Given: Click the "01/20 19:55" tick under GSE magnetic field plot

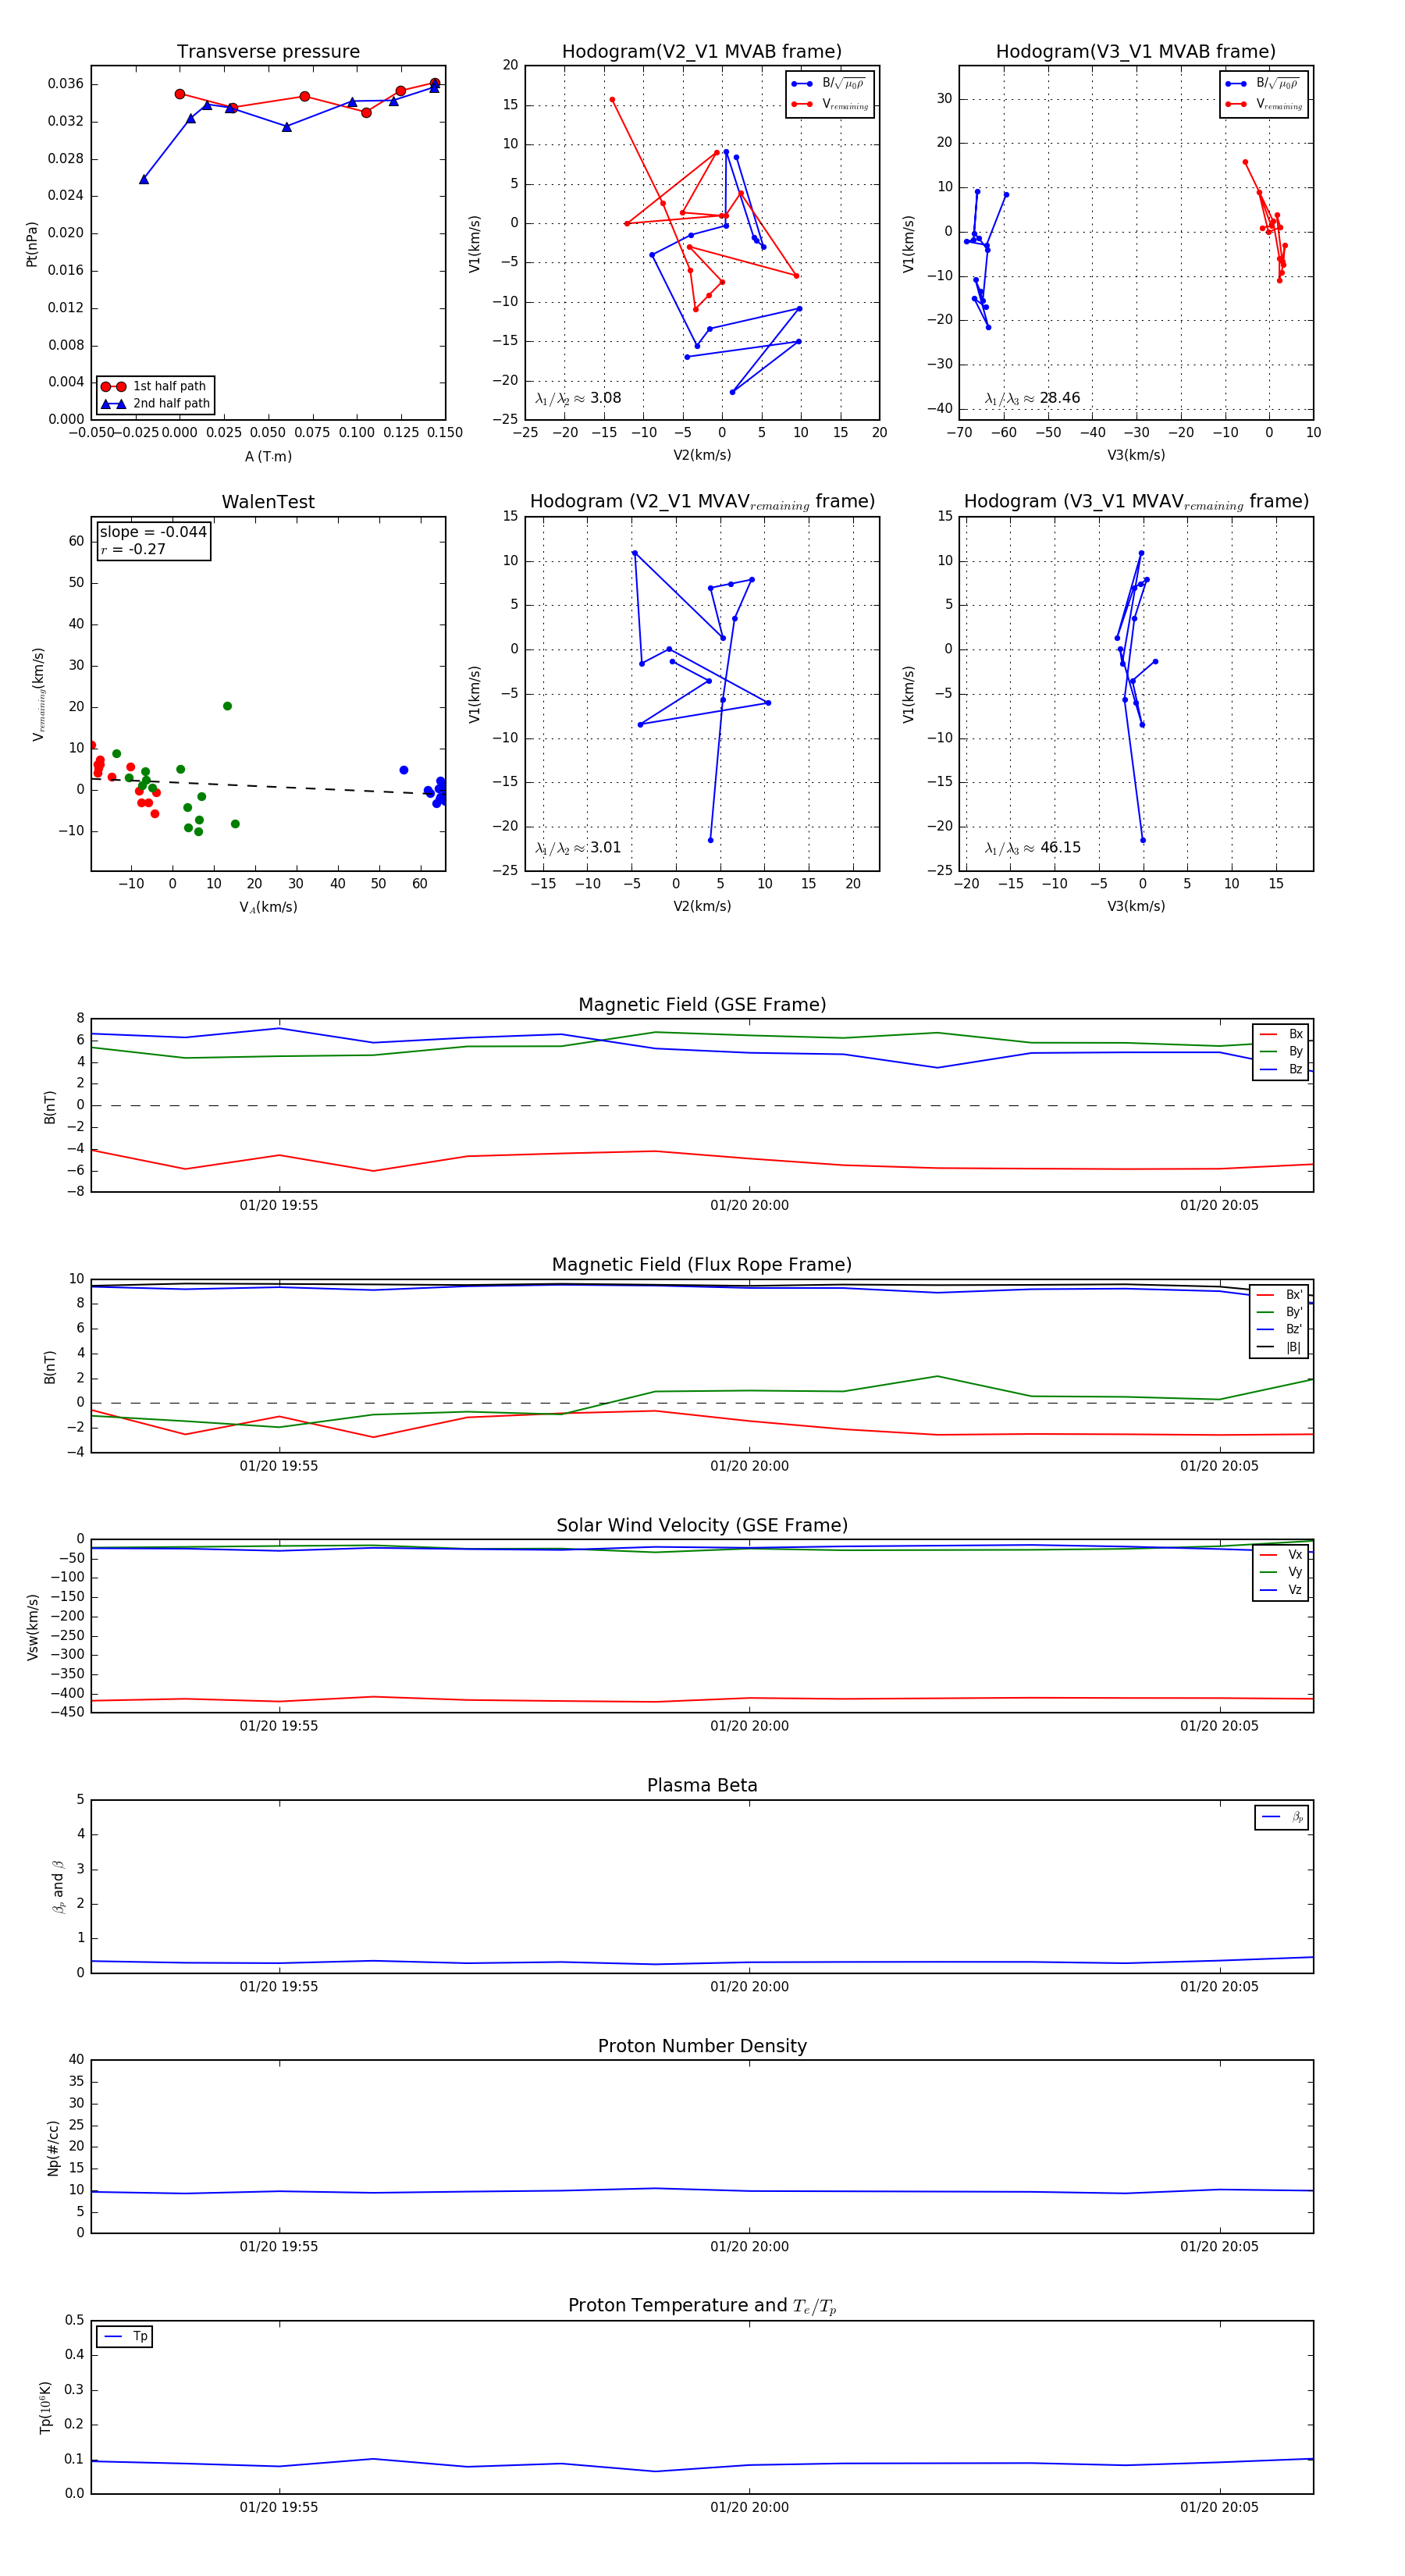Looking at the screenshot, I should tap(278, 1205).
